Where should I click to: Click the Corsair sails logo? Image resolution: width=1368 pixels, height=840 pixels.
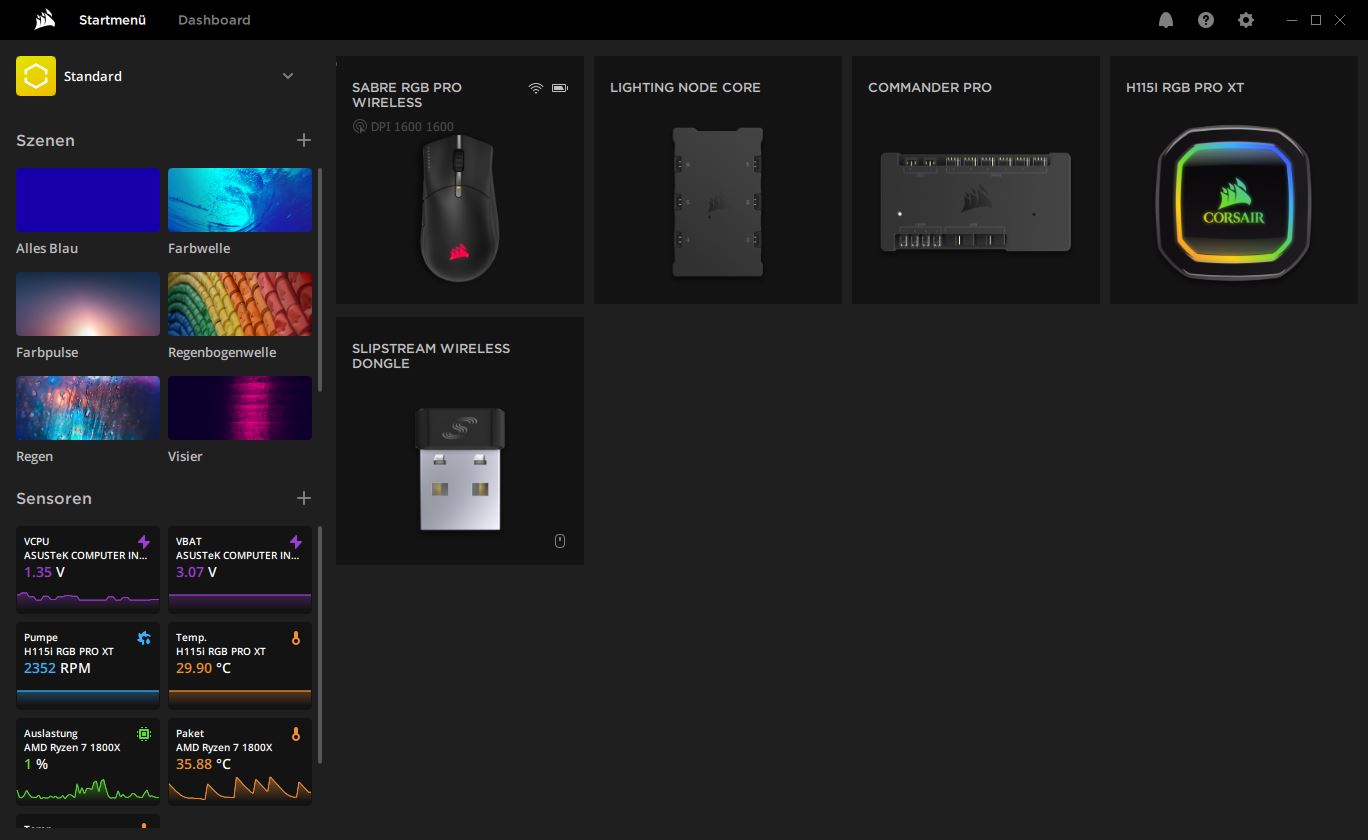44,20
